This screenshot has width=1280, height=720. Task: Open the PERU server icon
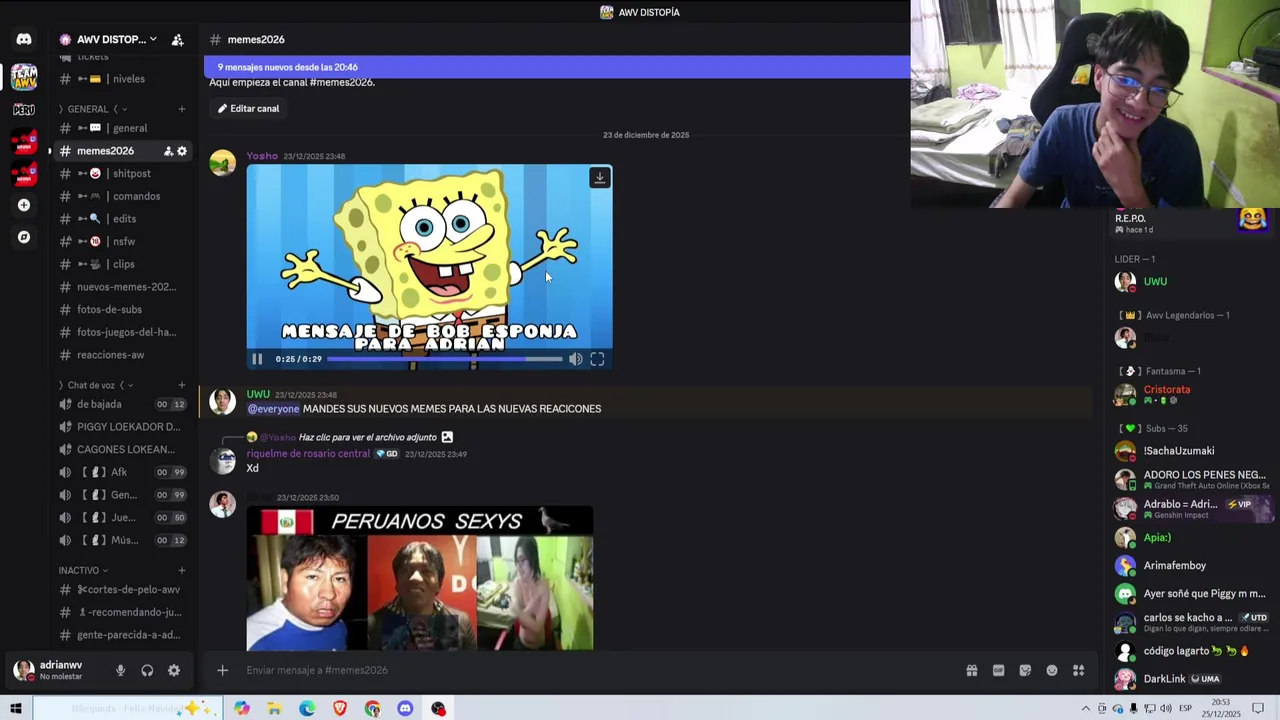point(24,109)
